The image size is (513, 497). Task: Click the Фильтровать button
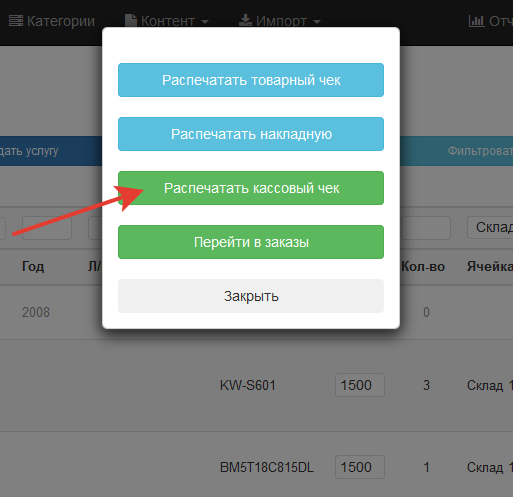tap(480, 151)
